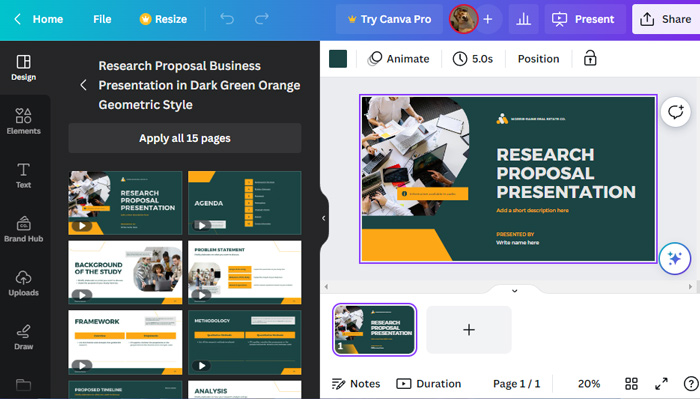Select the Background of the Study template
This screenshot has width=700, height=399.
click(x=125, y=272)
